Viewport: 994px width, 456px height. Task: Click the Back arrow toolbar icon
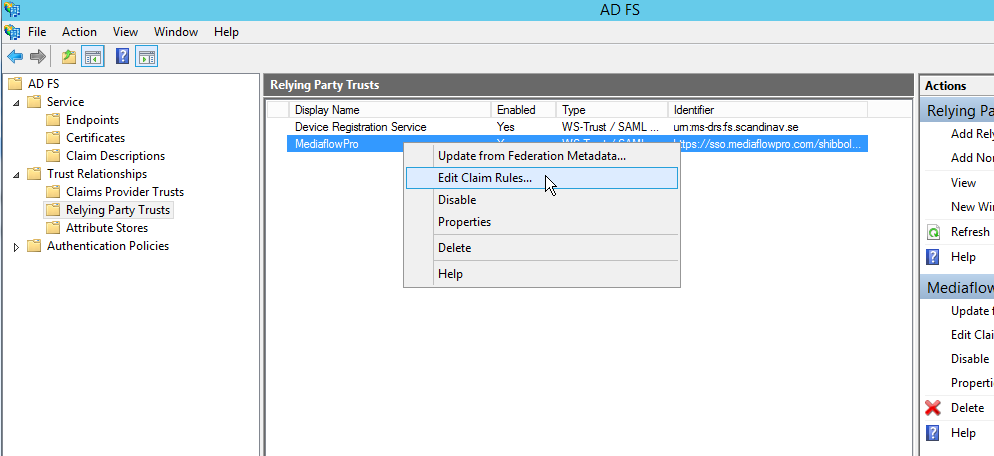click(x=15, y=57)
